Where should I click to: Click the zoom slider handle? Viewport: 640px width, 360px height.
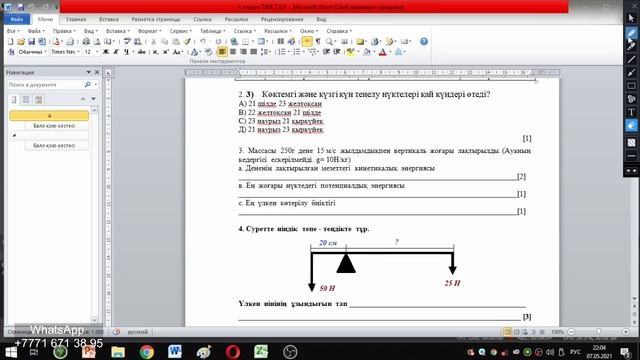[x=598, y=332]
